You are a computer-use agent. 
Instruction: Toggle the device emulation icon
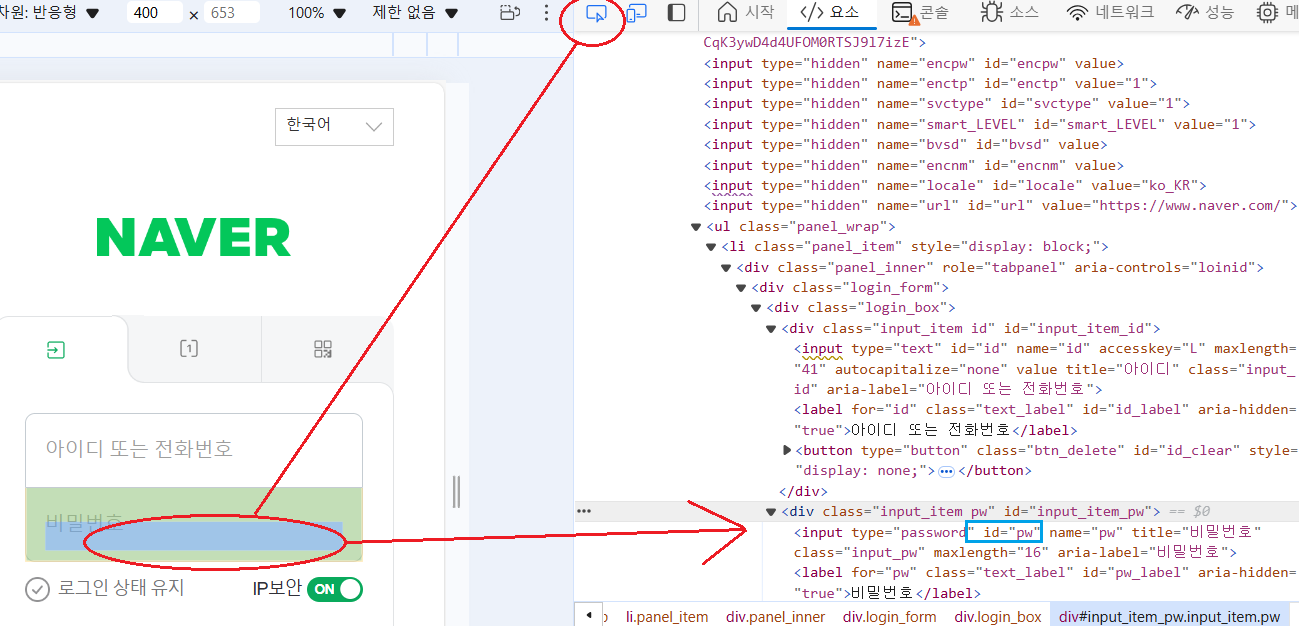636,13
